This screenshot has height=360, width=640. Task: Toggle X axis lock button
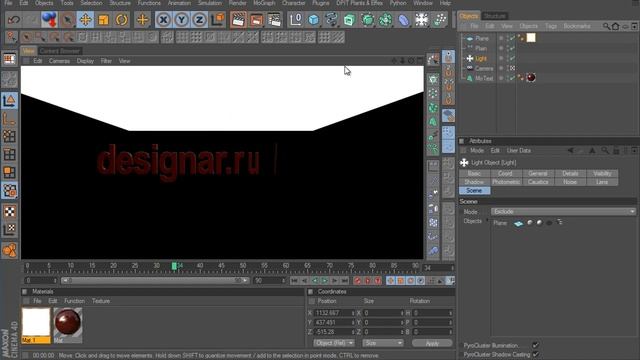coord(164,20)
